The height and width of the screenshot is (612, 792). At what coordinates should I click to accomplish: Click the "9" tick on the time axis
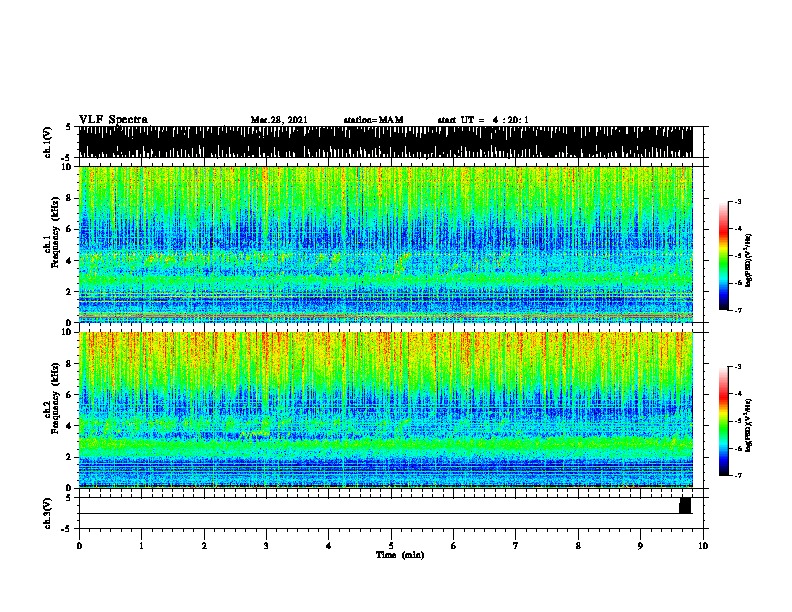(640, 546)
